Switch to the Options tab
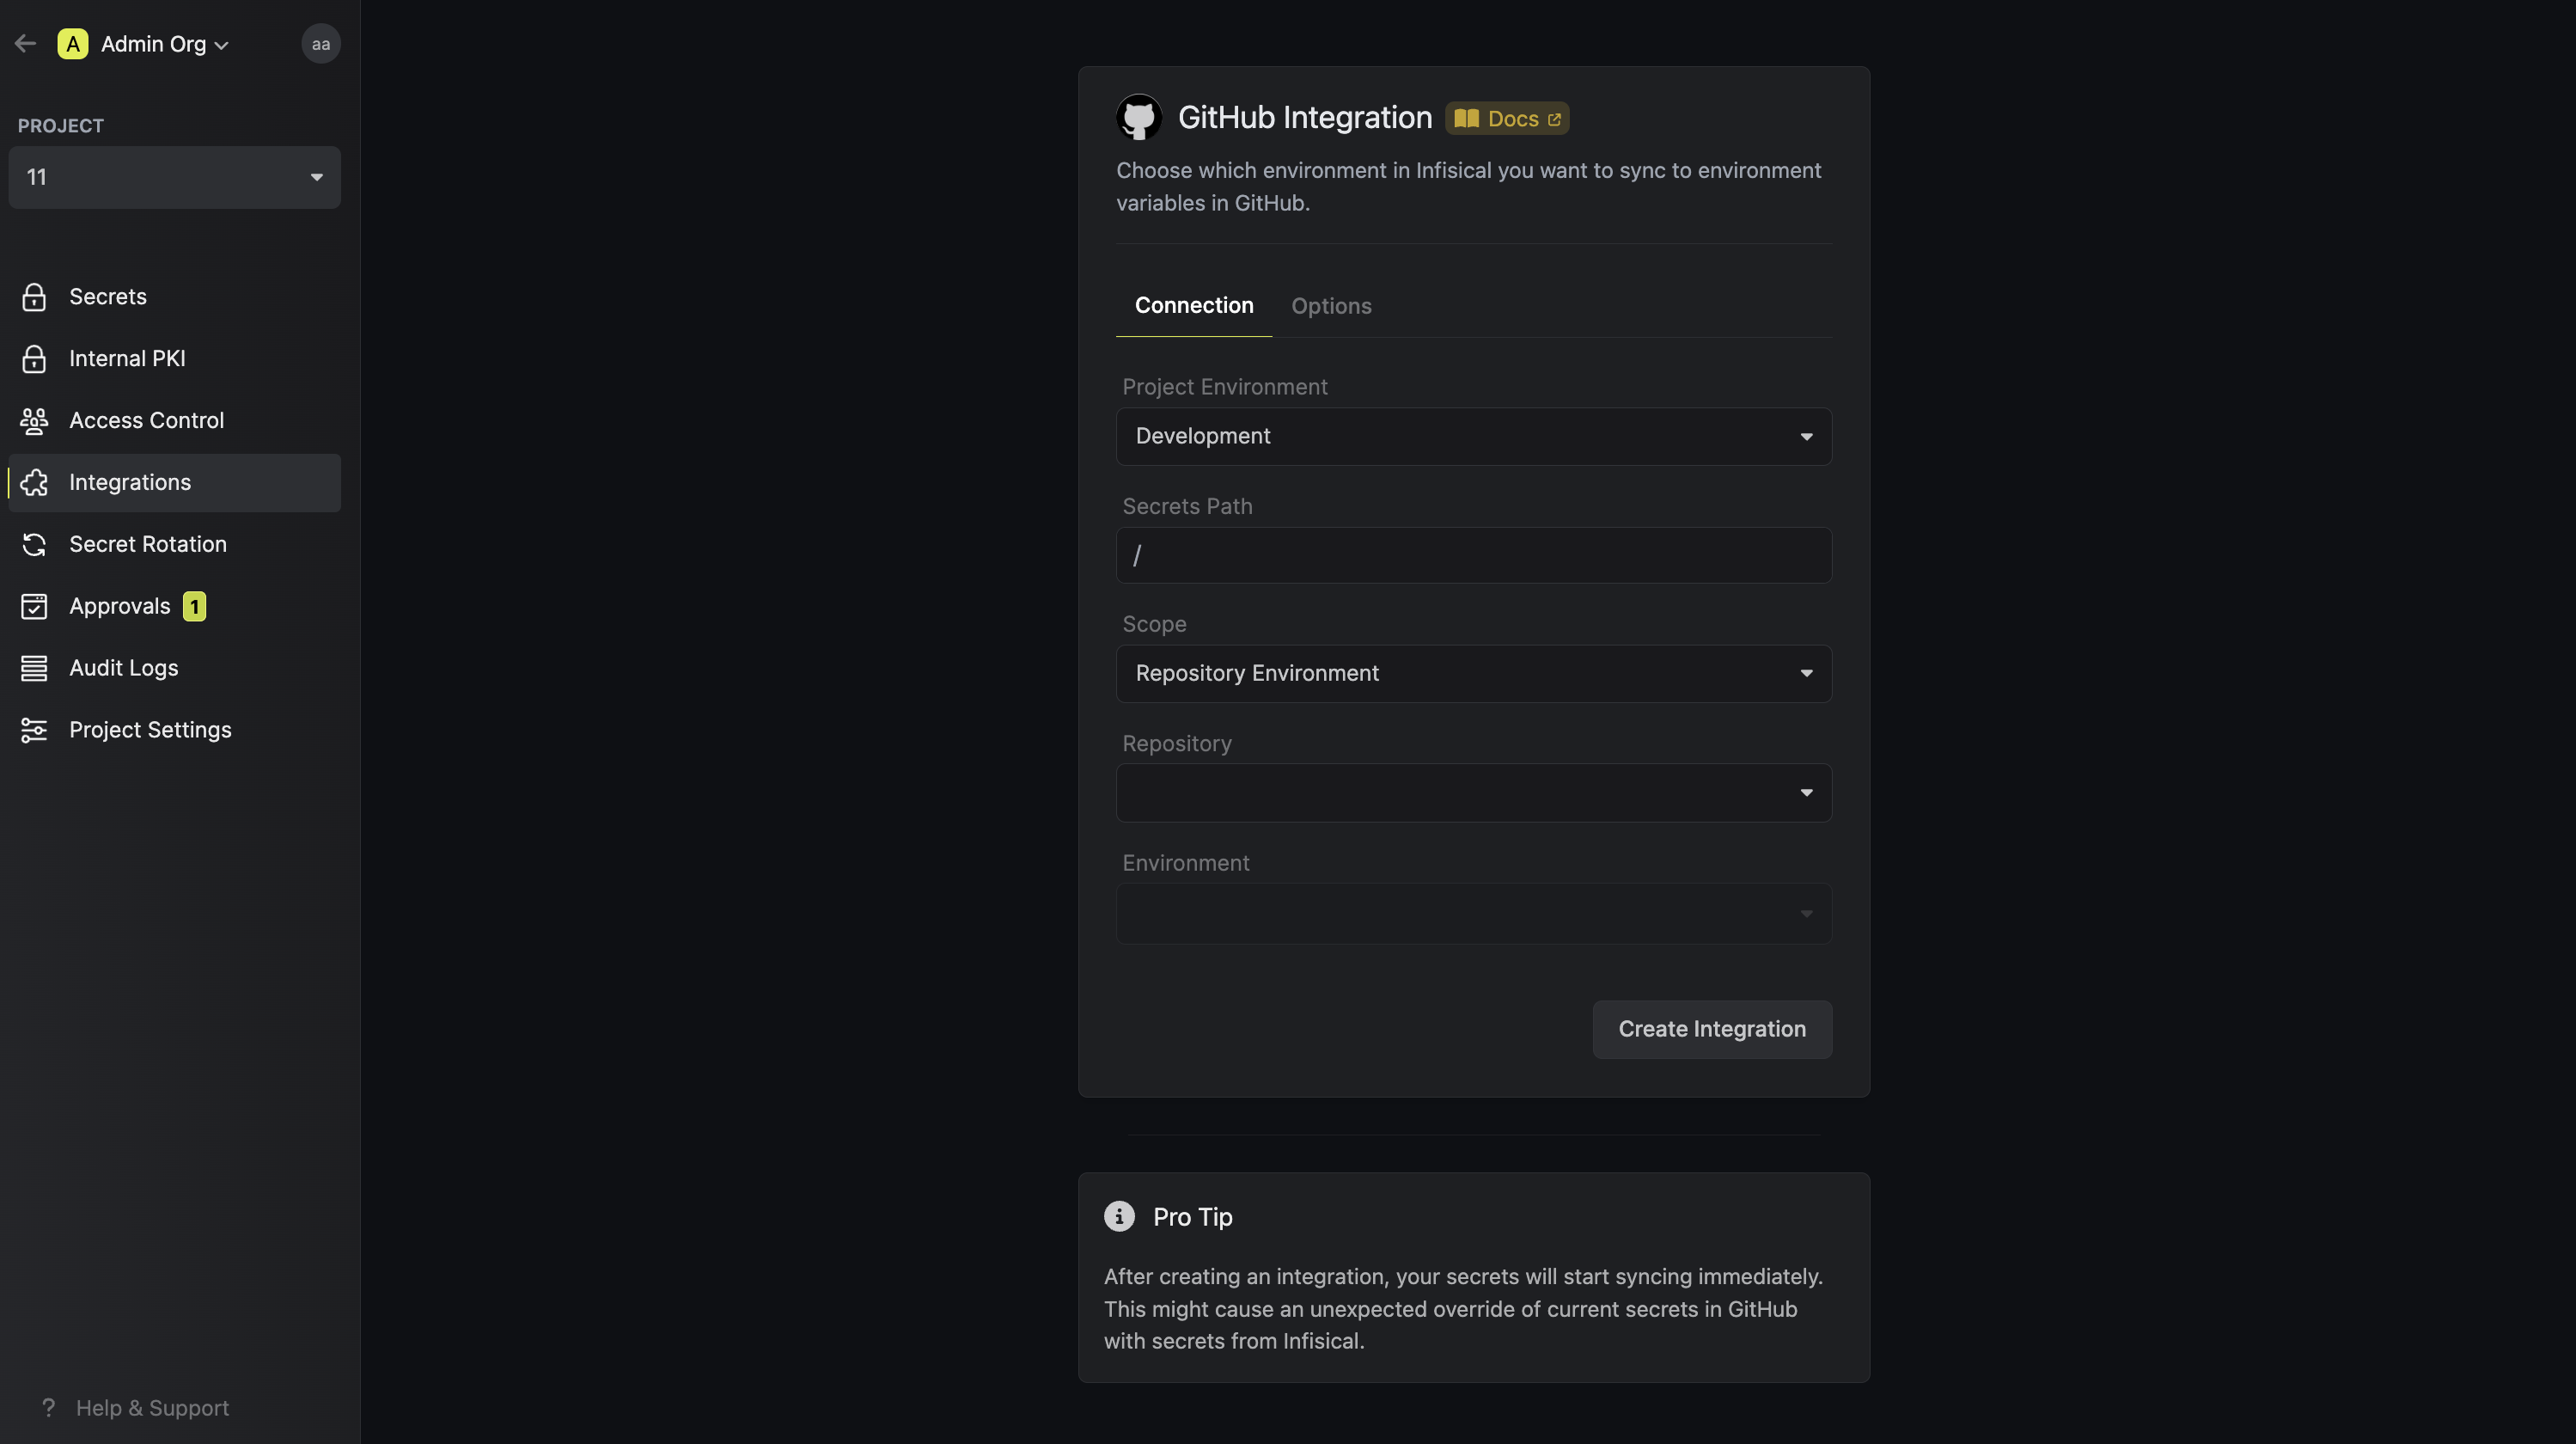The height and width of the screenshot is (1444, 2576). (1331, 306)
